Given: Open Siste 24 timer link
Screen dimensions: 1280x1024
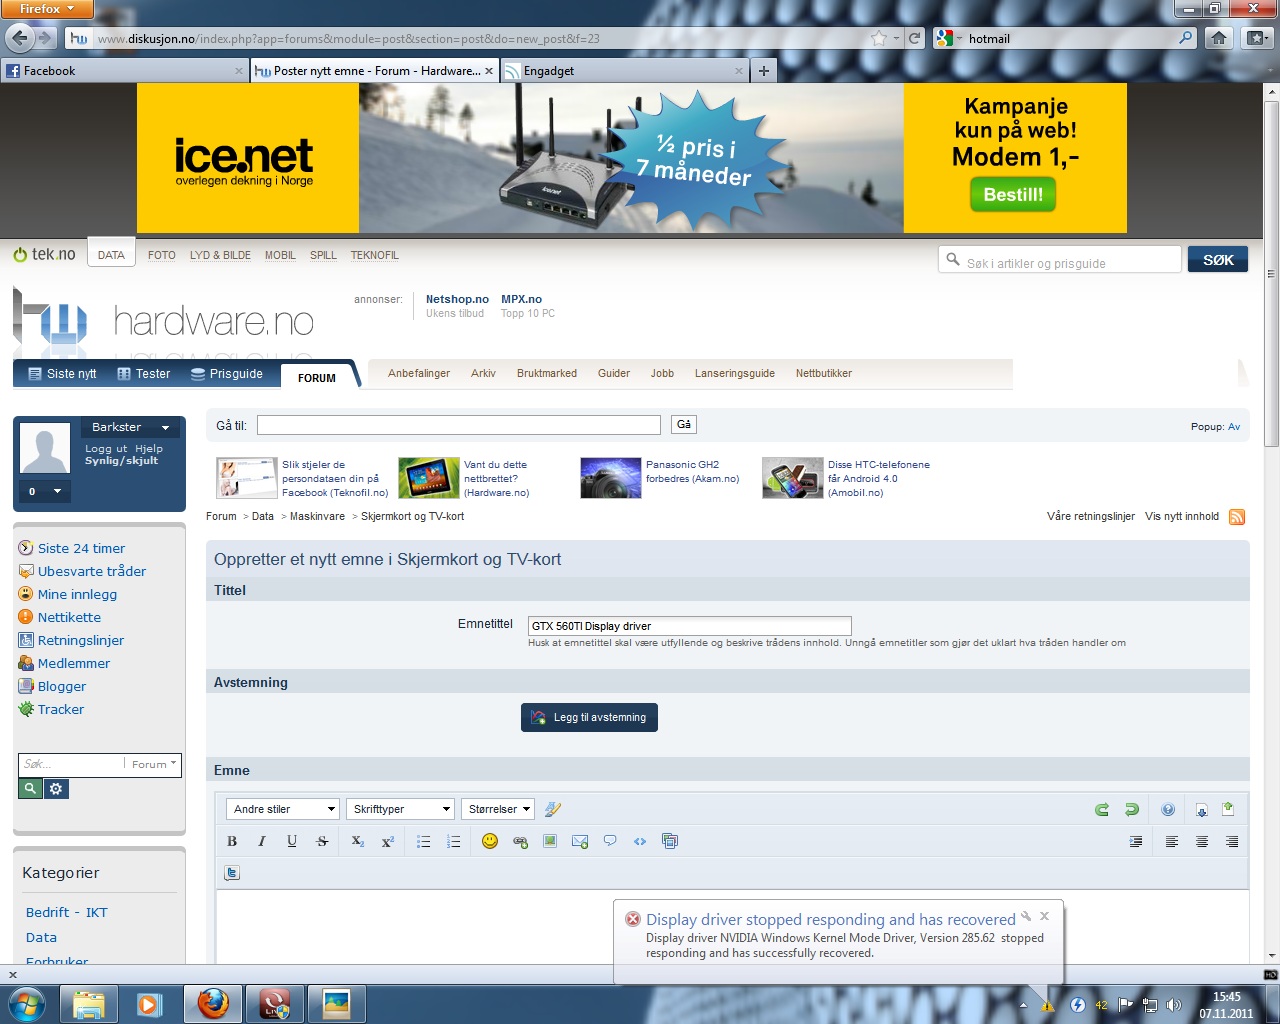Looking at the screenshot, I should click(81, 548).
